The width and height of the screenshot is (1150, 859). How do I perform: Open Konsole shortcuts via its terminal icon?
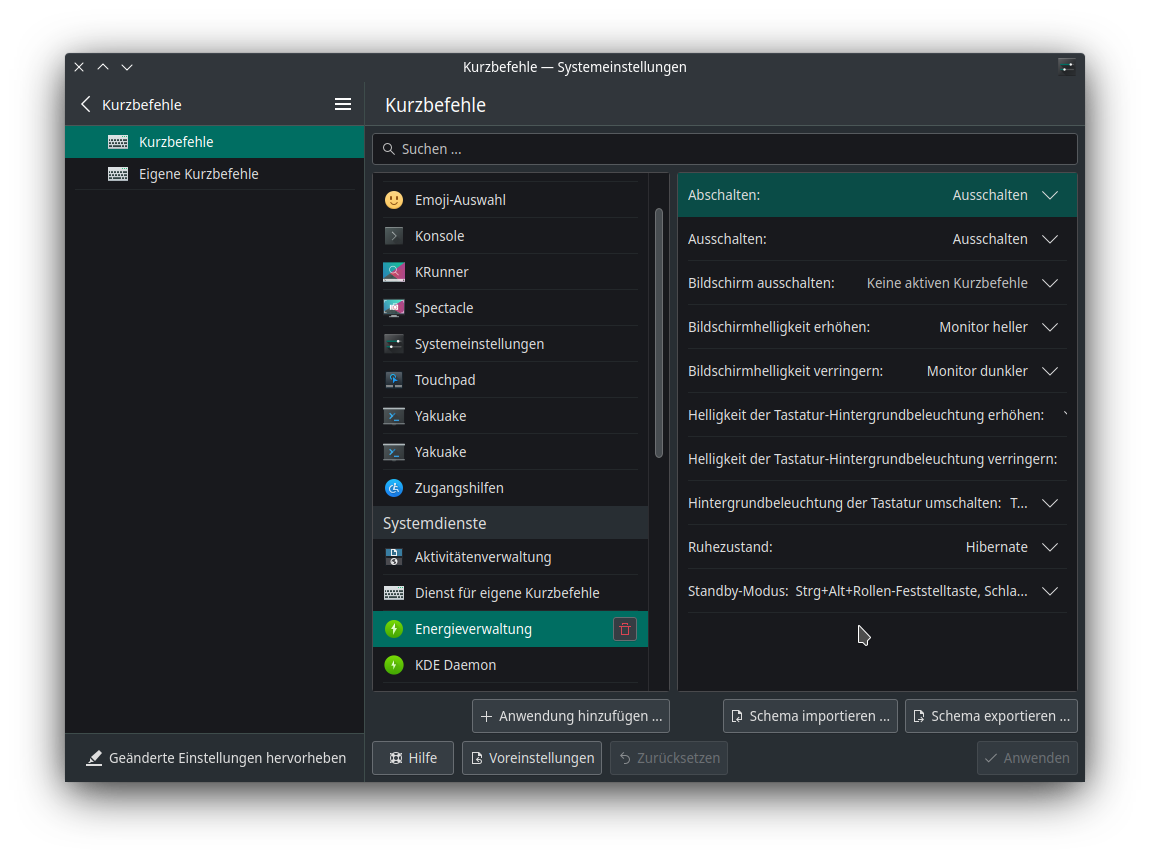coord(394,235)
